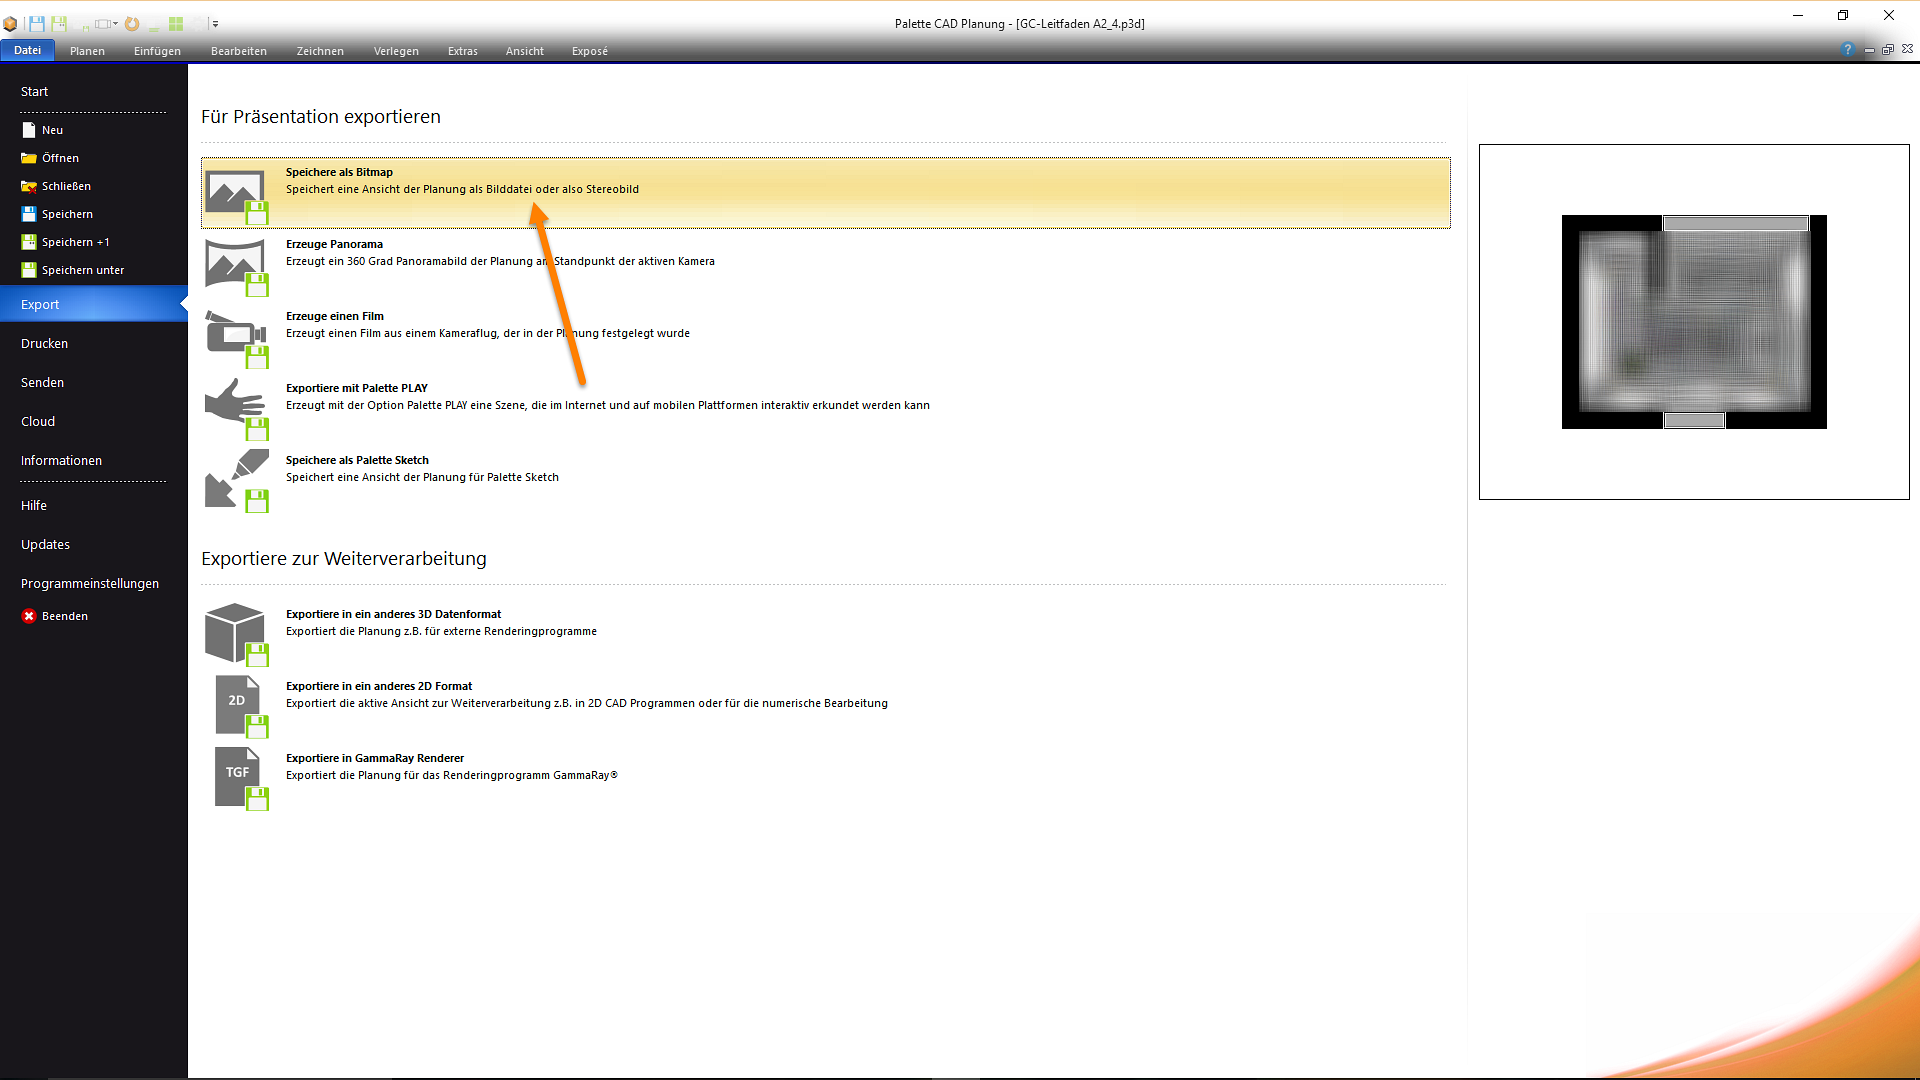Screen dimensions: 1920x1080
Task: Click the 2D Format export document icon
Action: click(241, 707)
